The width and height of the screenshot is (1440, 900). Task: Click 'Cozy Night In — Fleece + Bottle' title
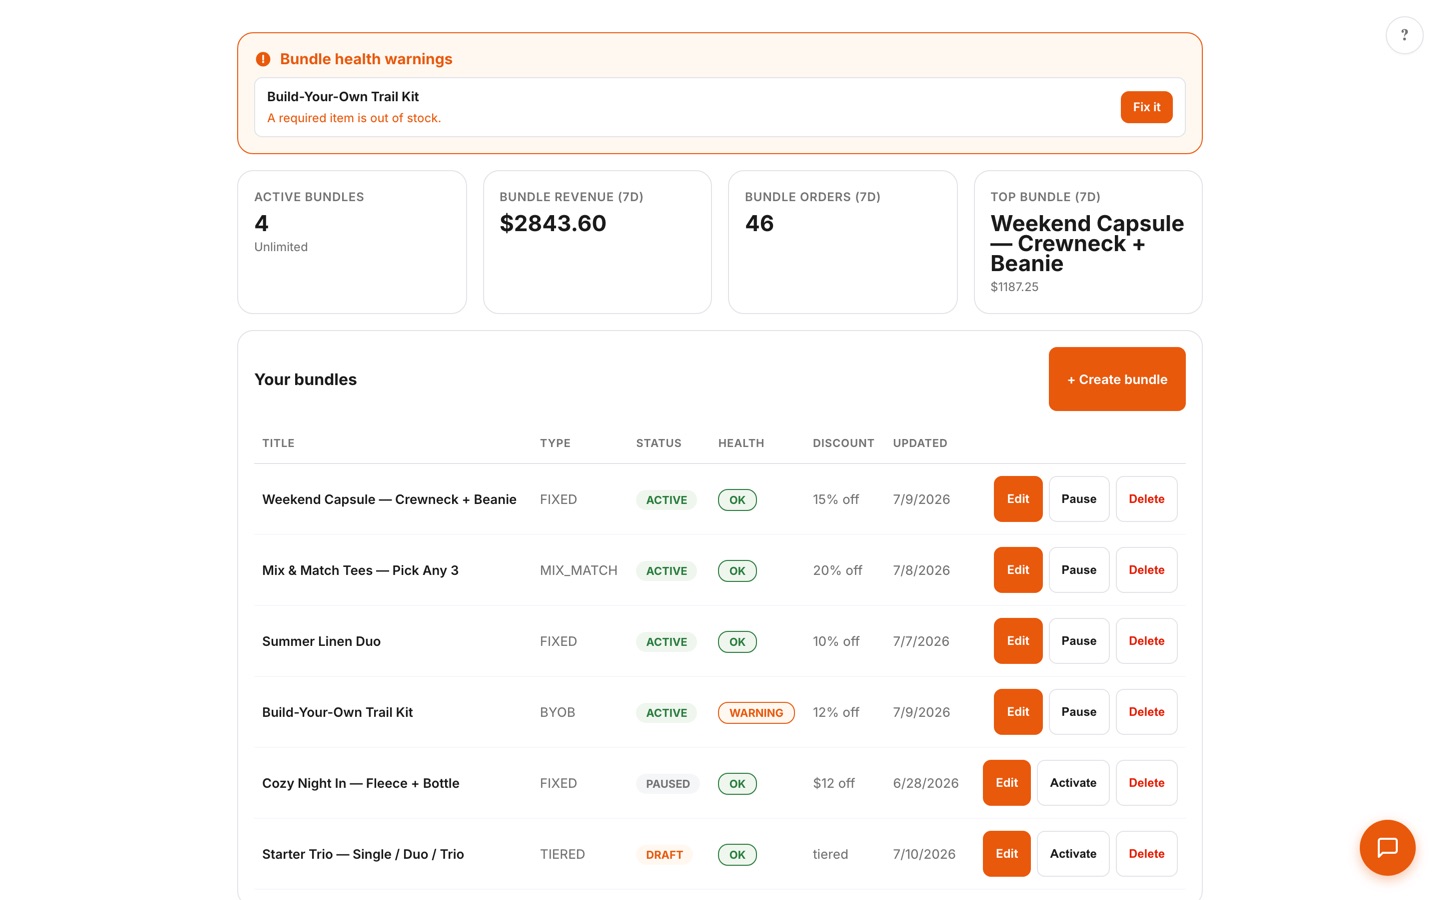(x=361, y=783)
